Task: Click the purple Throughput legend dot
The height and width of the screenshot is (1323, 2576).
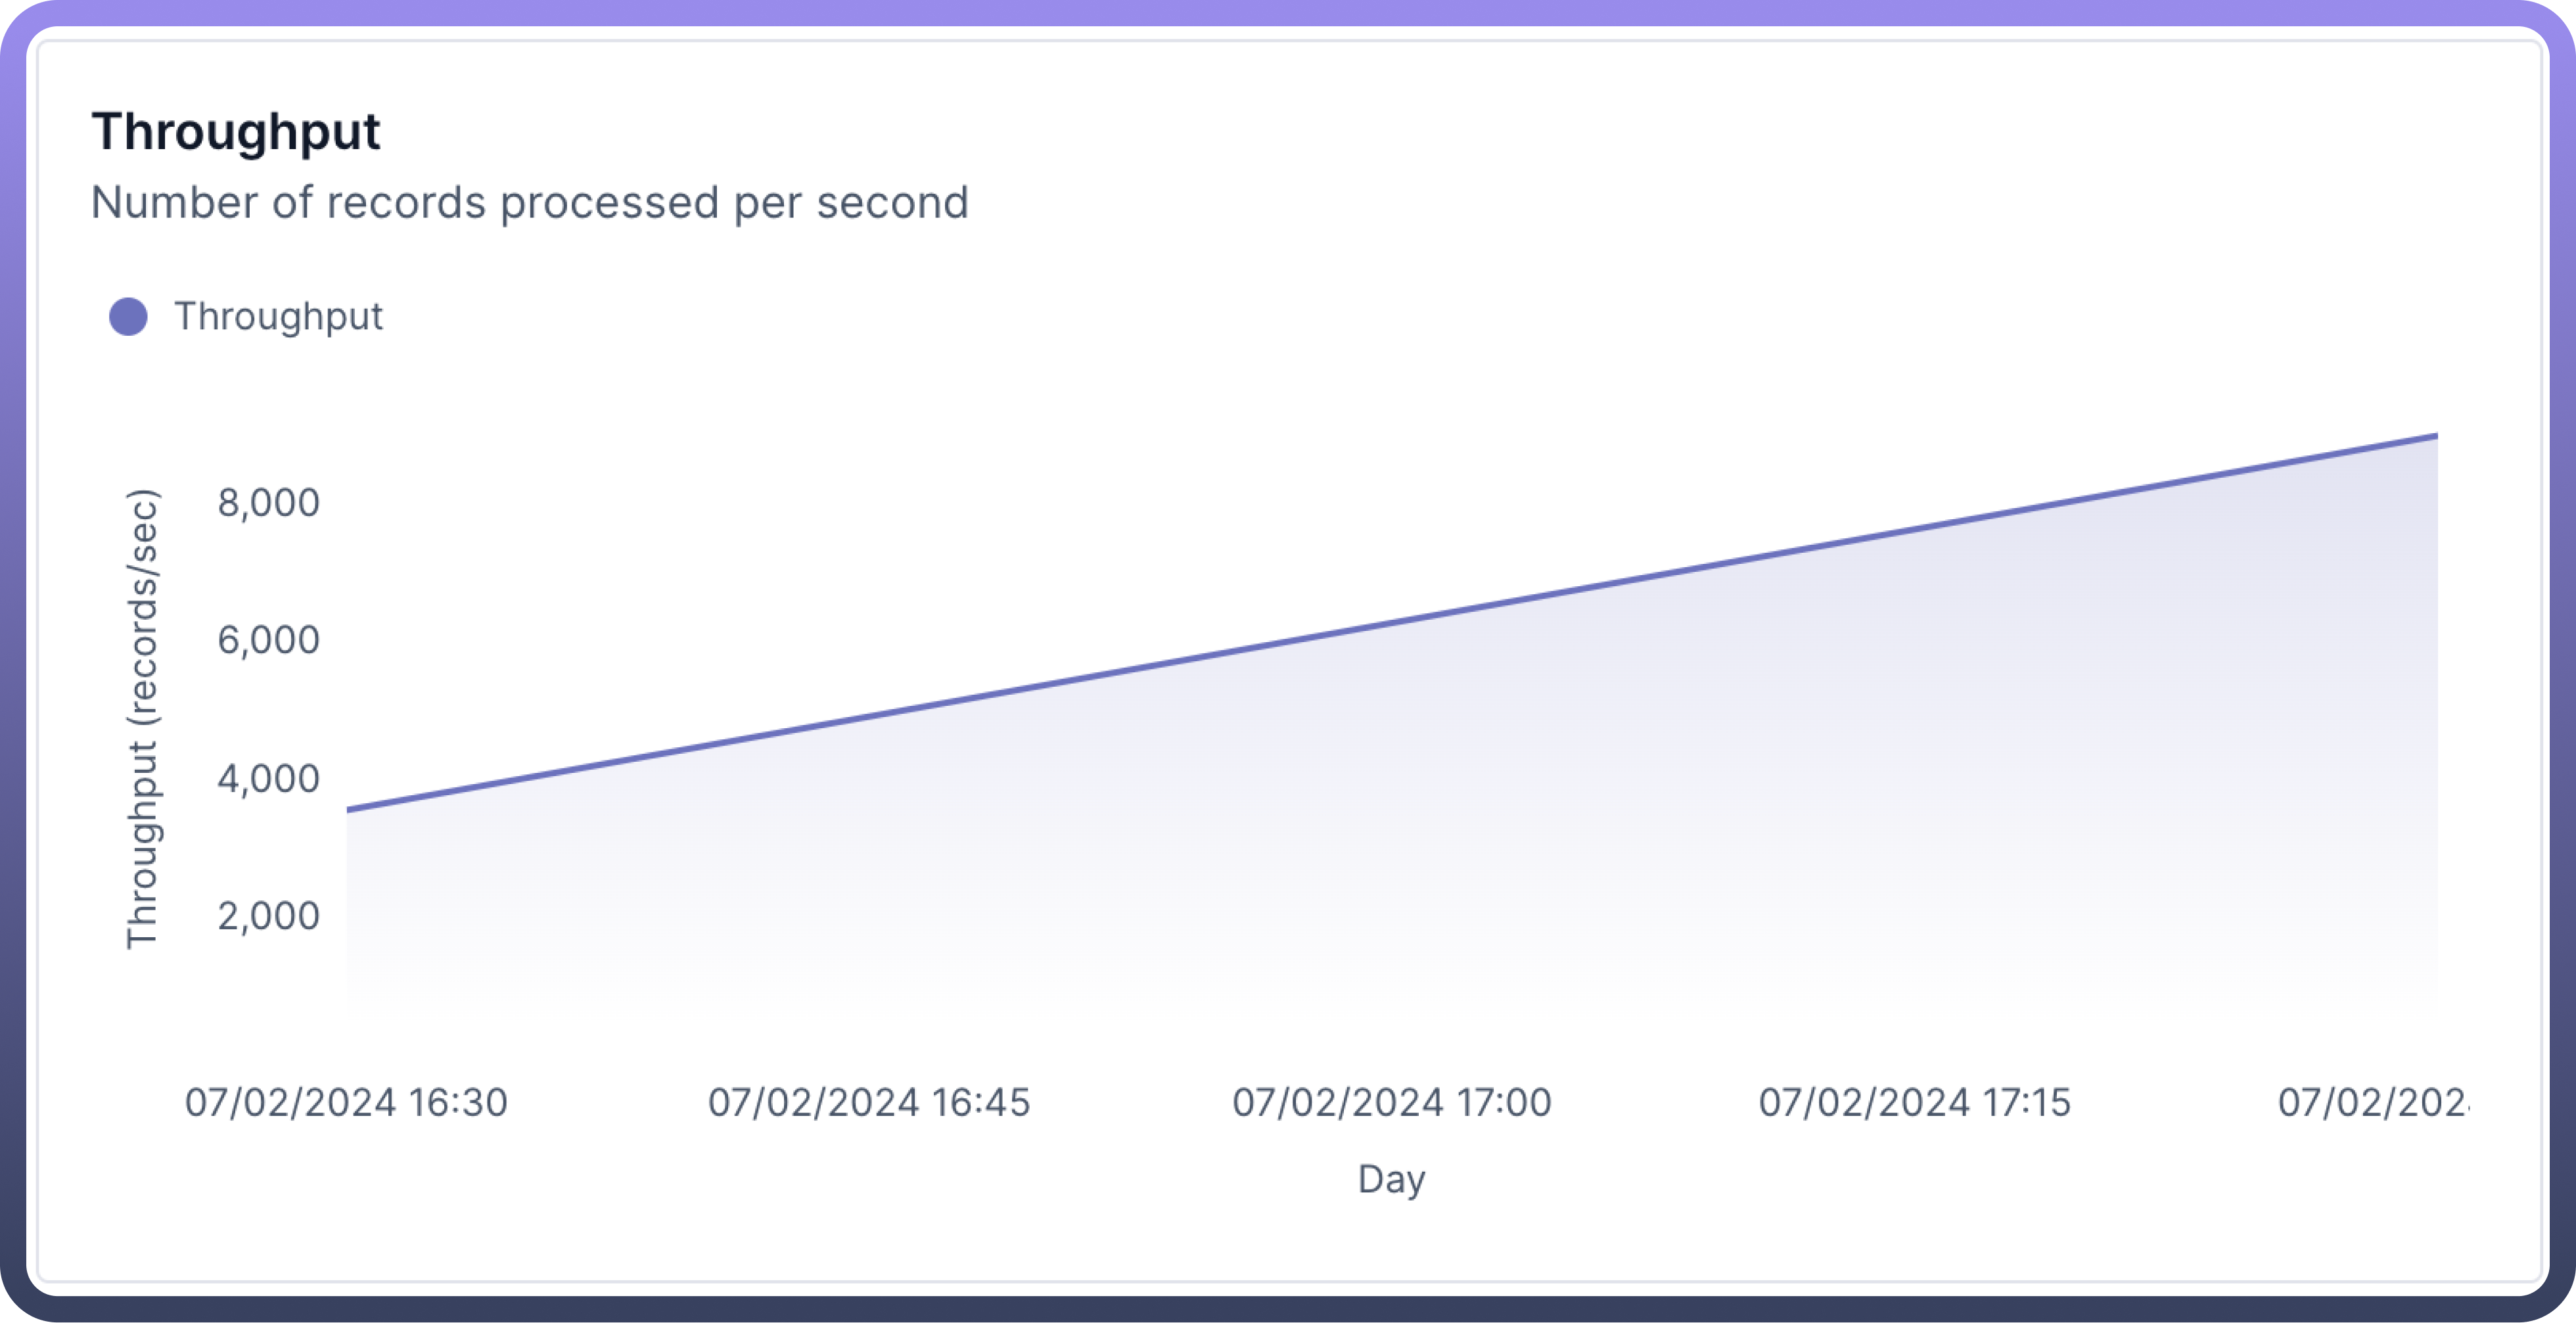Action: coord(128,317)
